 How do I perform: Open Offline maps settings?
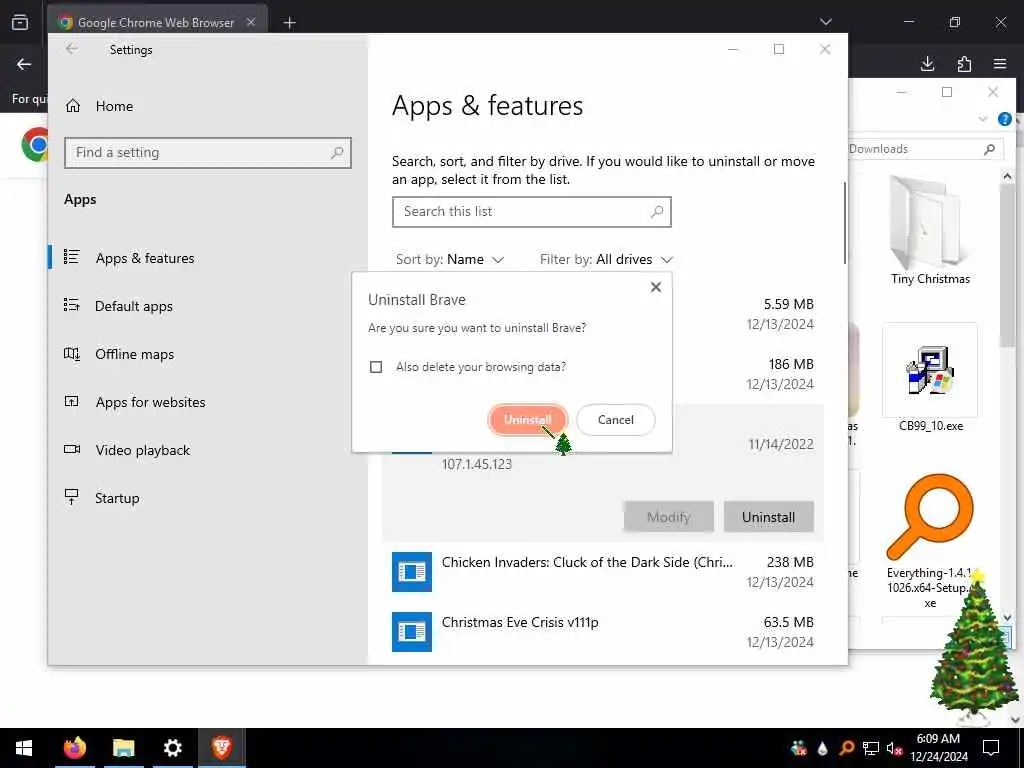(134, 354)
